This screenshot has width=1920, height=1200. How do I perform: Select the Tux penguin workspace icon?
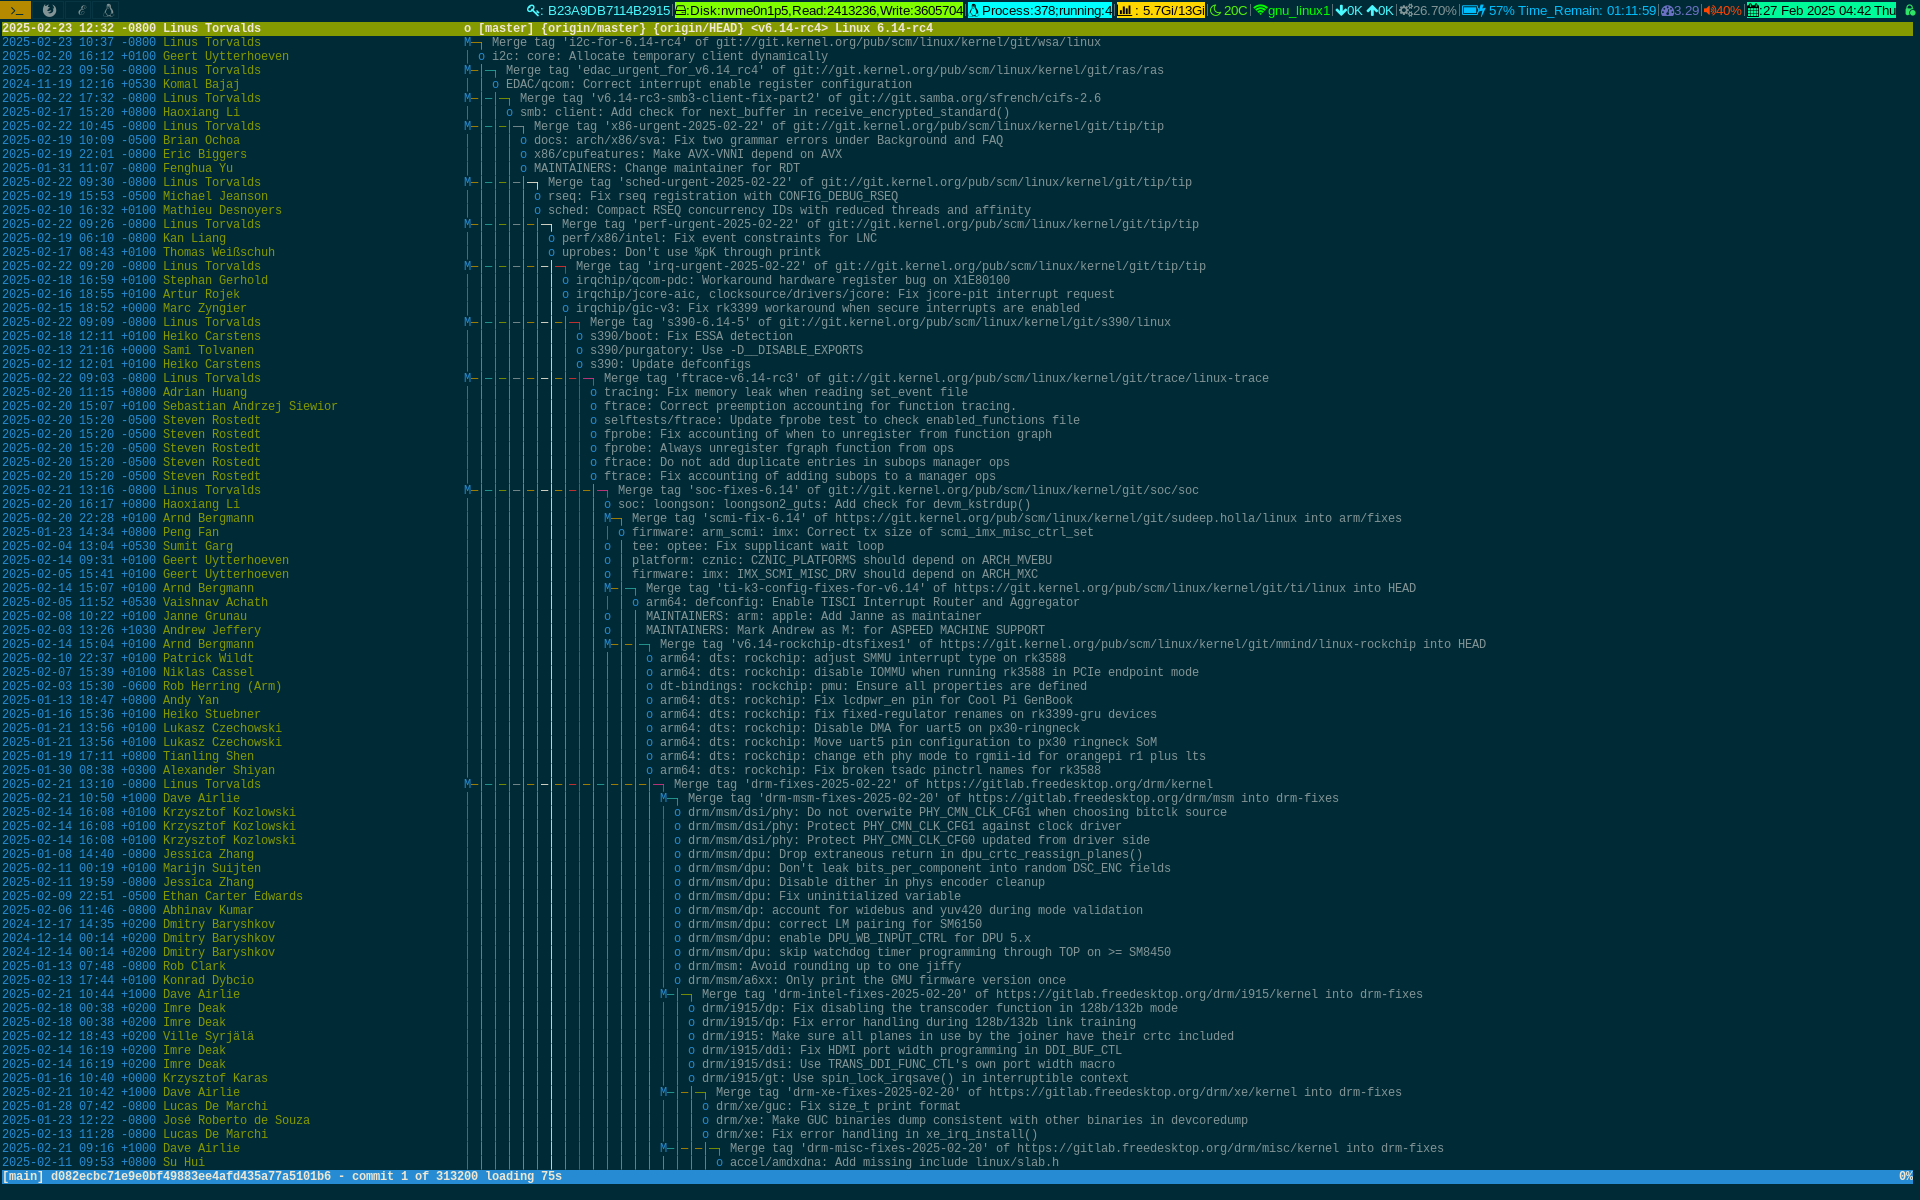(x=109, y=10)
